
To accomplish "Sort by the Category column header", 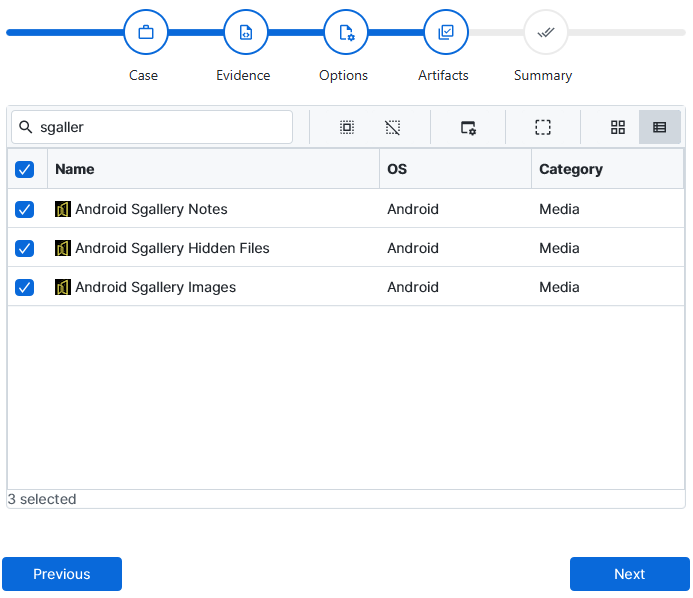I will (x=608, y=169).
